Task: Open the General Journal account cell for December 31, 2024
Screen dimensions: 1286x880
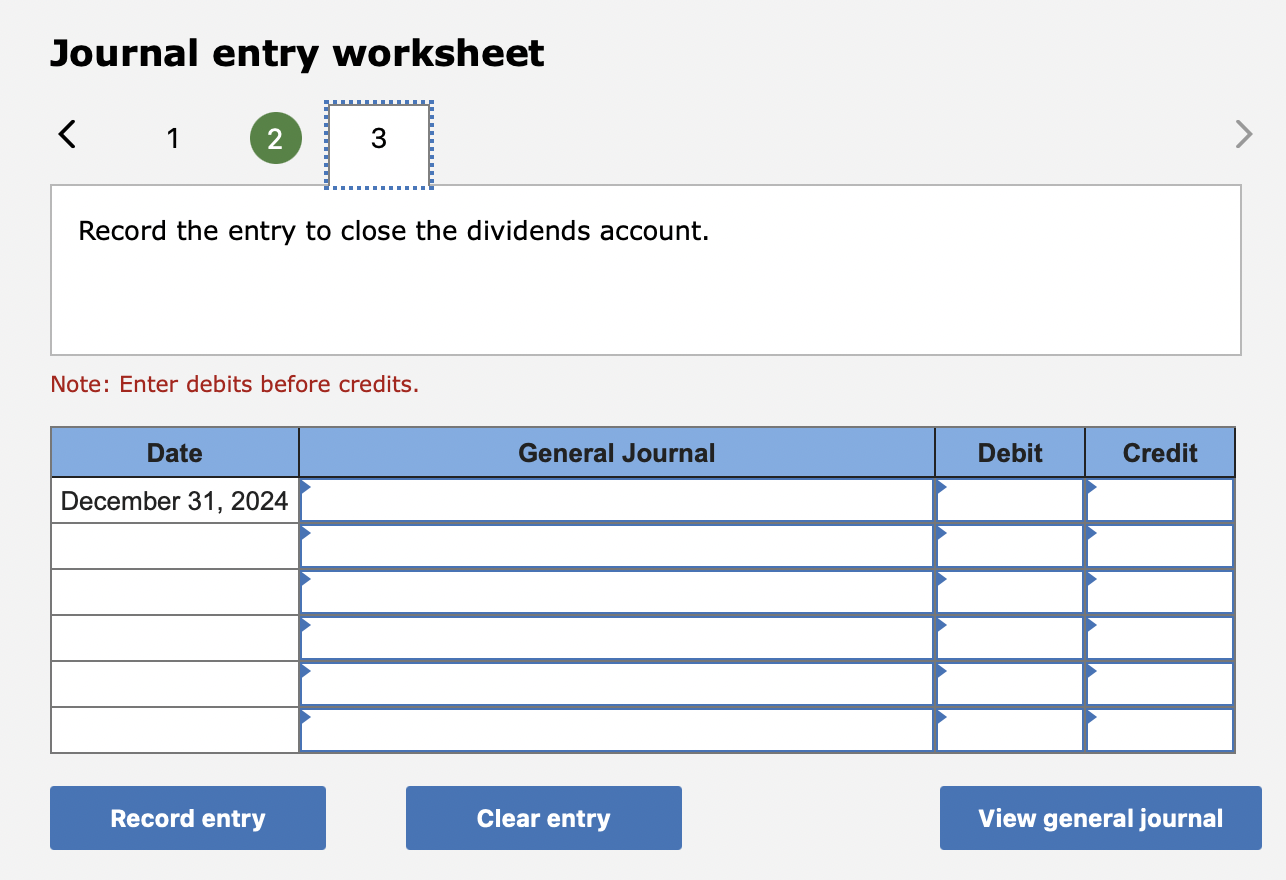Action: pos(617,500)
